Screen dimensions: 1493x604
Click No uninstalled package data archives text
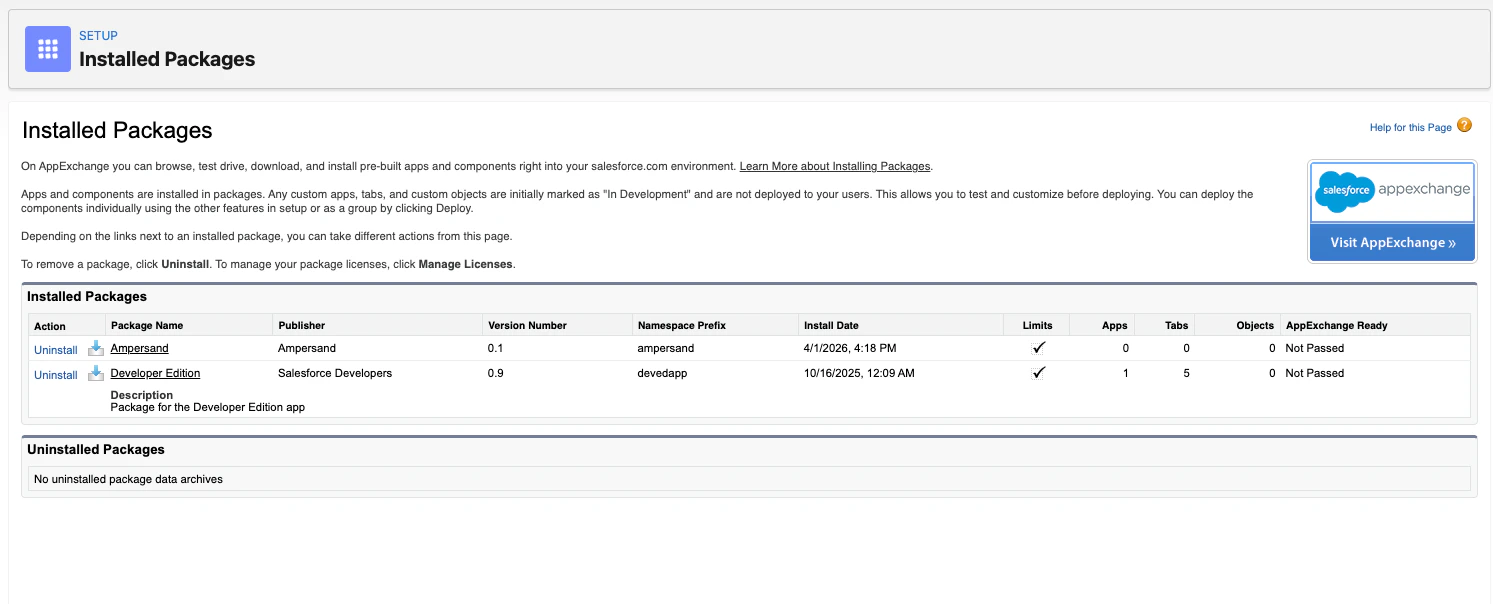(x=128, y=479)
